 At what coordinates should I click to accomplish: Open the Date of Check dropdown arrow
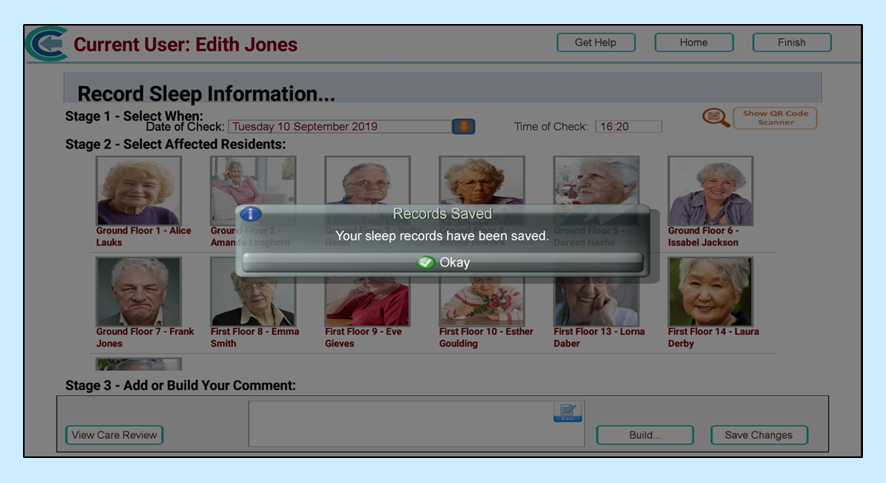pos(463,126)
